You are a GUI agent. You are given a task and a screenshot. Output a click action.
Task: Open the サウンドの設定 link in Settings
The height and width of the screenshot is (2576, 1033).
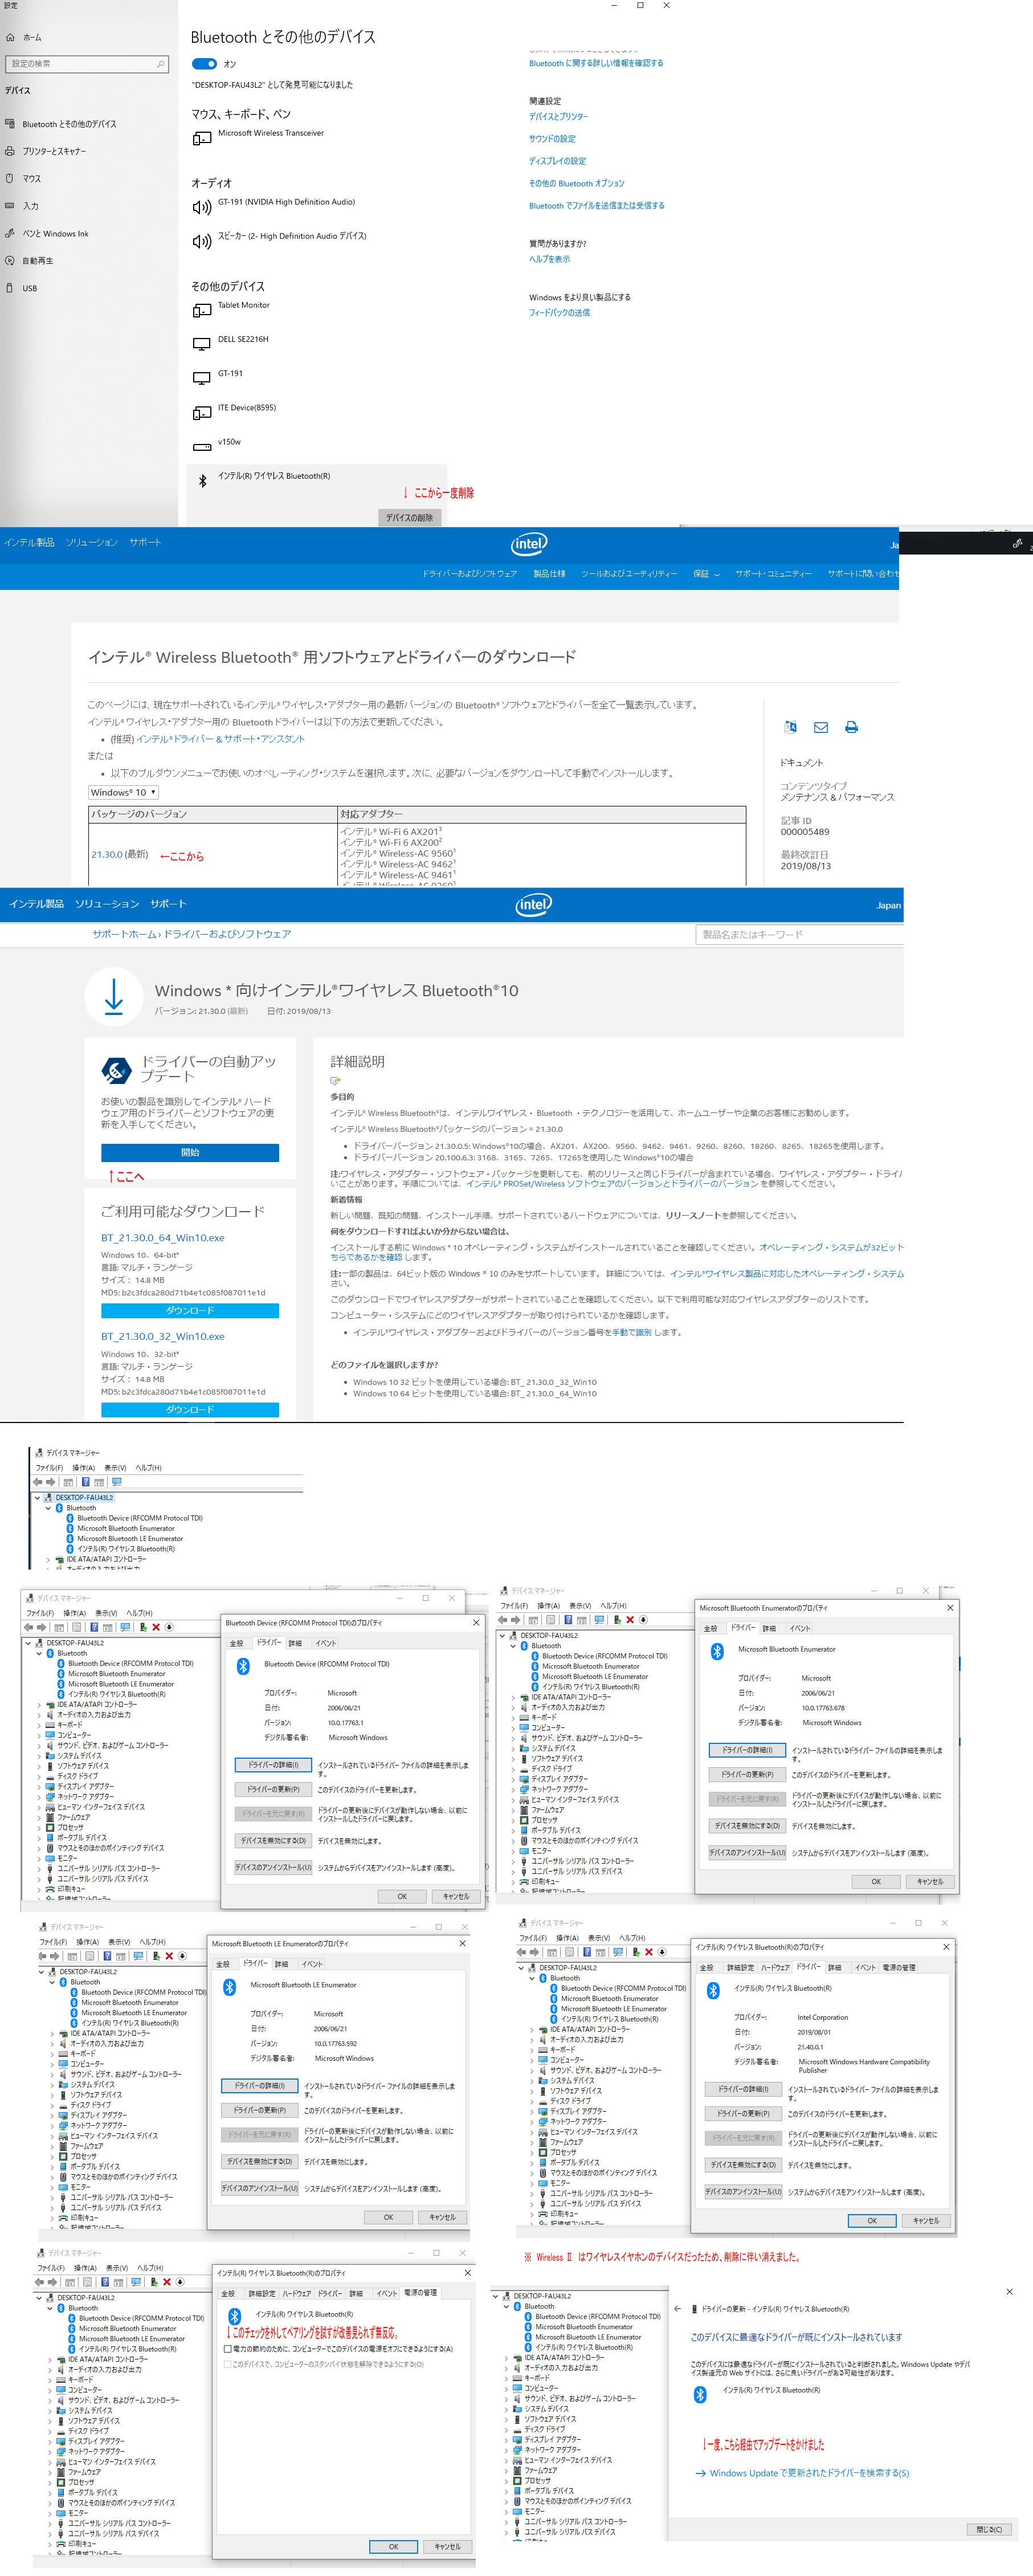552,139
